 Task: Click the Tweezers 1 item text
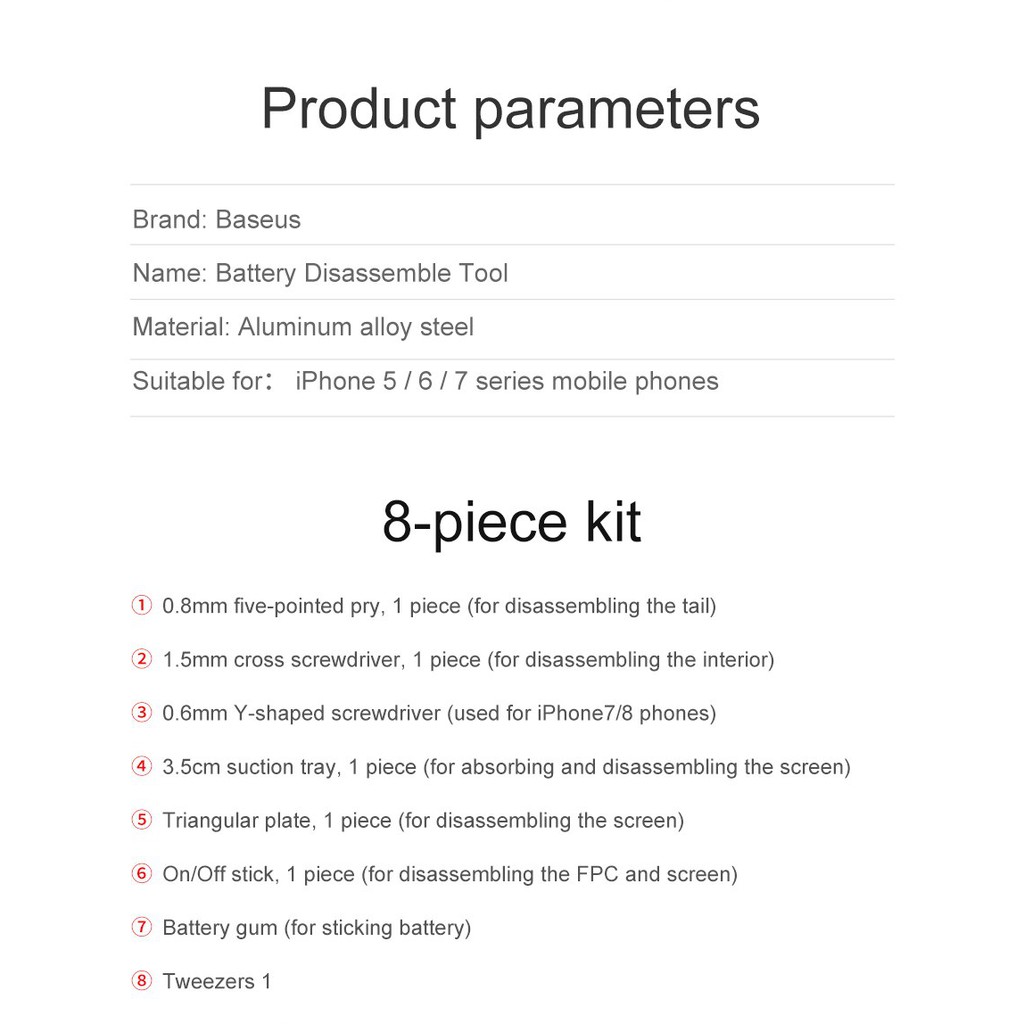(217, 982)
